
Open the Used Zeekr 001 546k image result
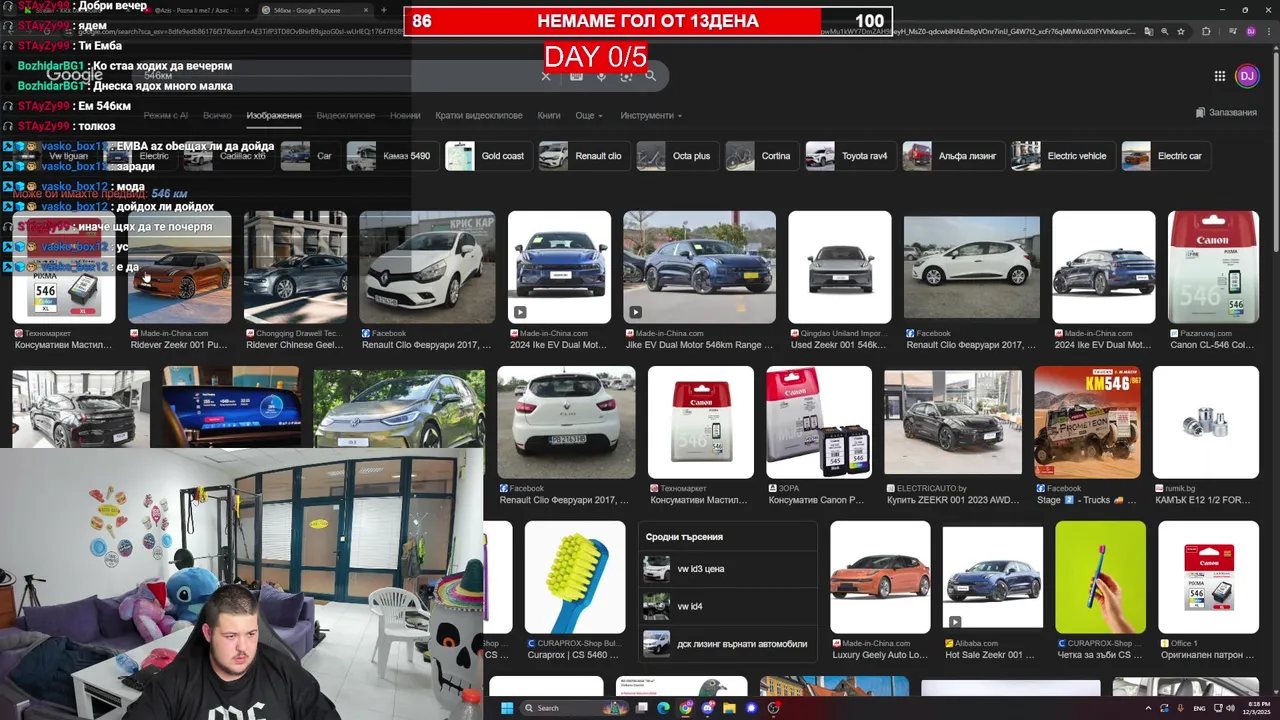click(839, 267)
